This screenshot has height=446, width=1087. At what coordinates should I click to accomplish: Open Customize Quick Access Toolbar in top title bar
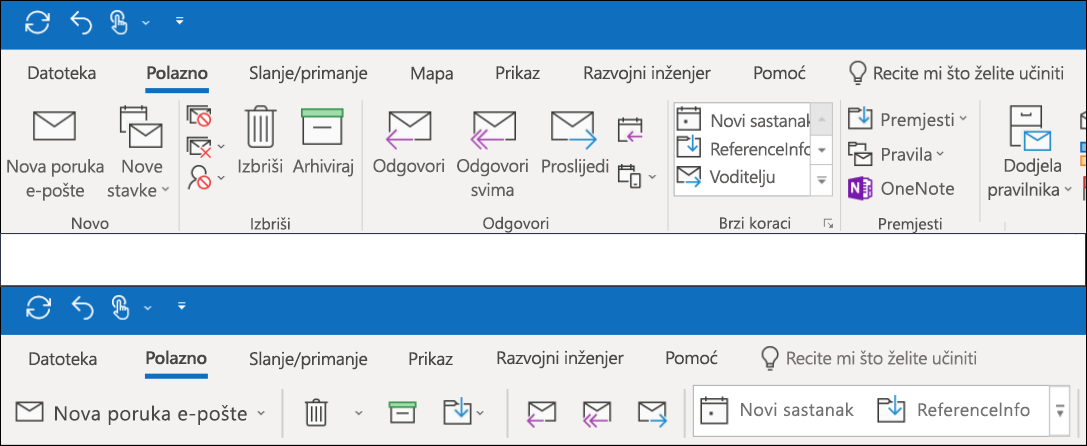(x=180, y=22)
